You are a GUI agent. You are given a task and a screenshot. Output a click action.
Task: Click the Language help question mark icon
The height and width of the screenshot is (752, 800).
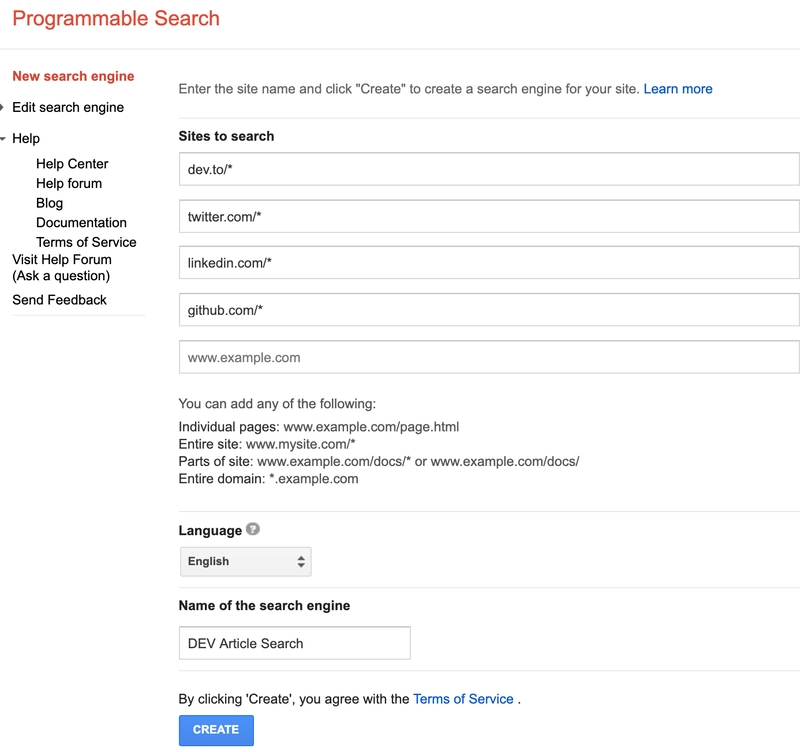253,530
